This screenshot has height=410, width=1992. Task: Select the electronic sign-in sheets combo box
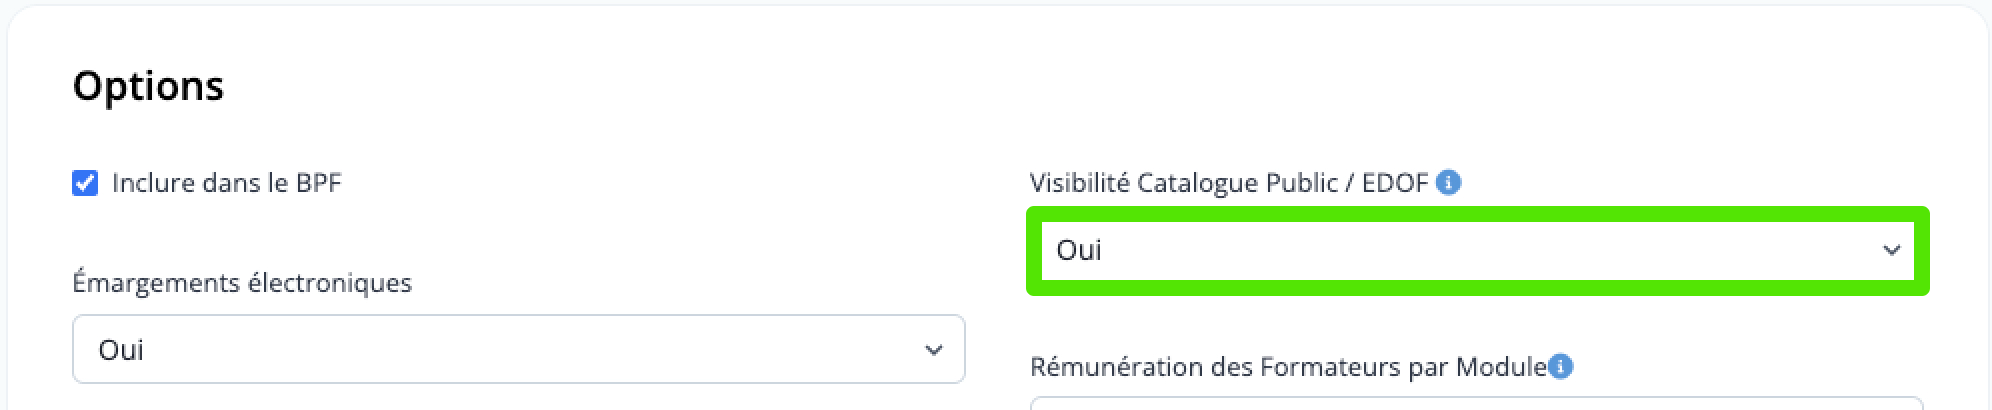[x=519, y=349]
